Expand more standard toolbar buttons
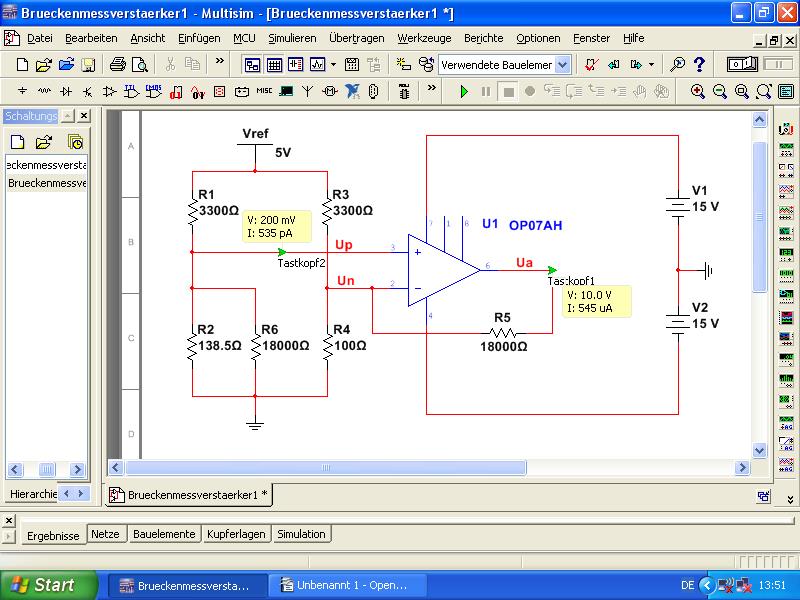The height and width of the screenshot is (600, 800). tap(219, 61)
